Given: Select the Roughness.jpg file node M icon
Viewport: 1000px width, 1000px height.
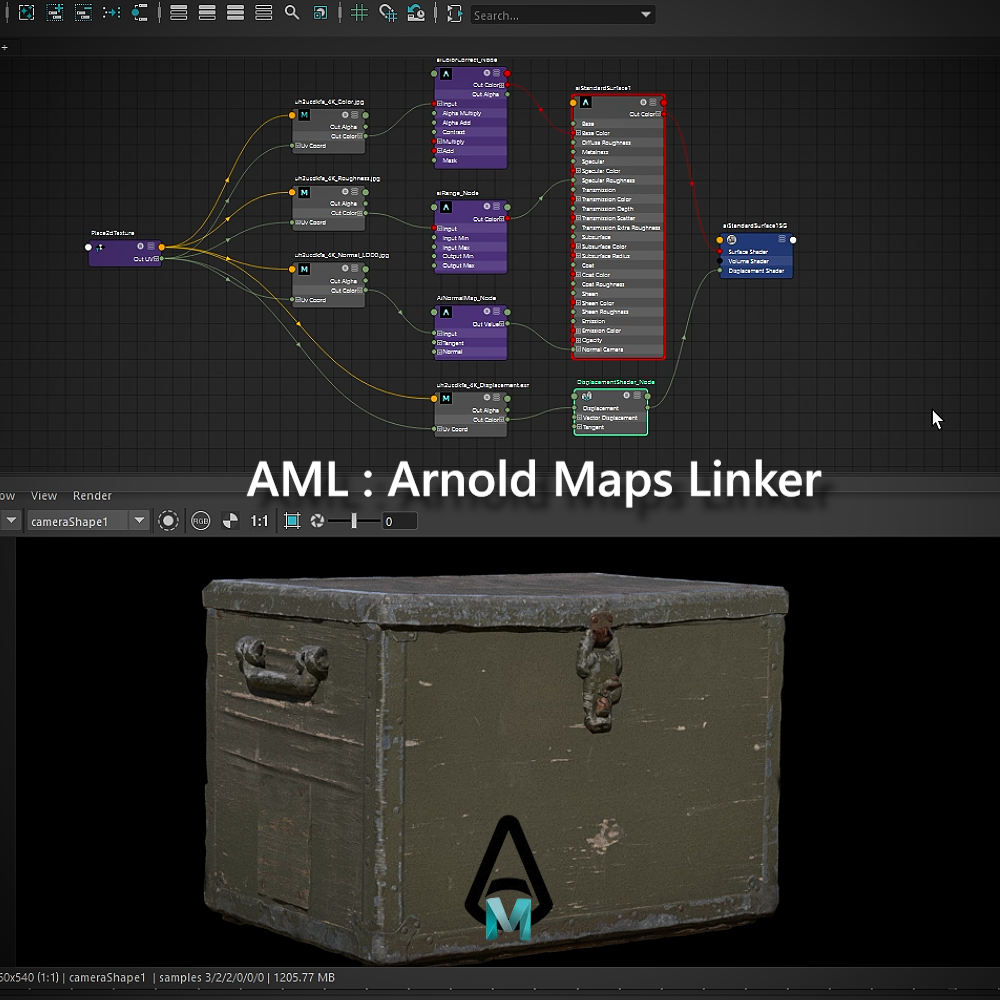Looking at the screenshot, I should tap(304, 193).
